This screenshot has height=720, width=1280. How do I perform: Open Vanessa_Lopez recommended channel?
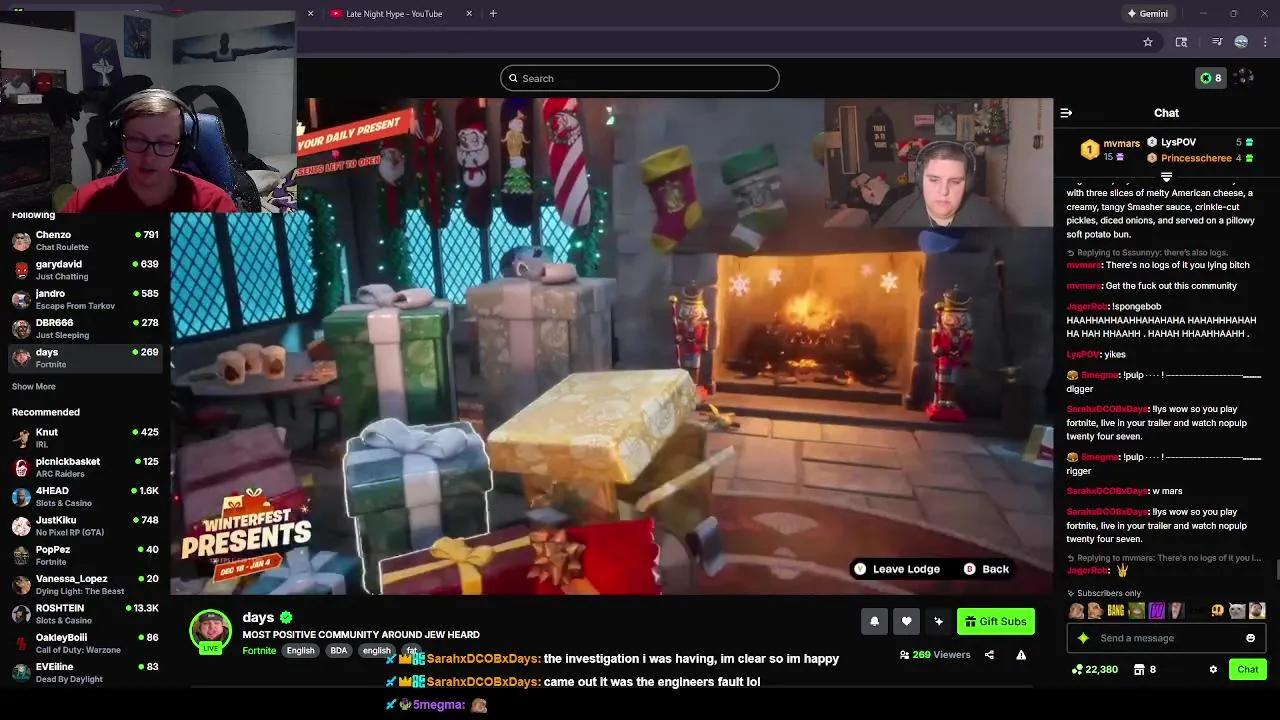point(85,584)
